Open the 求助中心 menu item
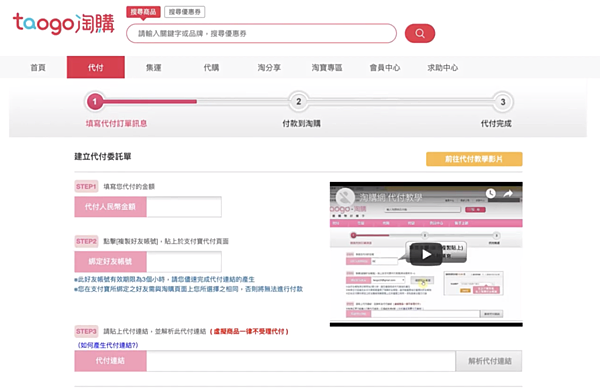Screen dimensions: 600x392 coord(442,67)
